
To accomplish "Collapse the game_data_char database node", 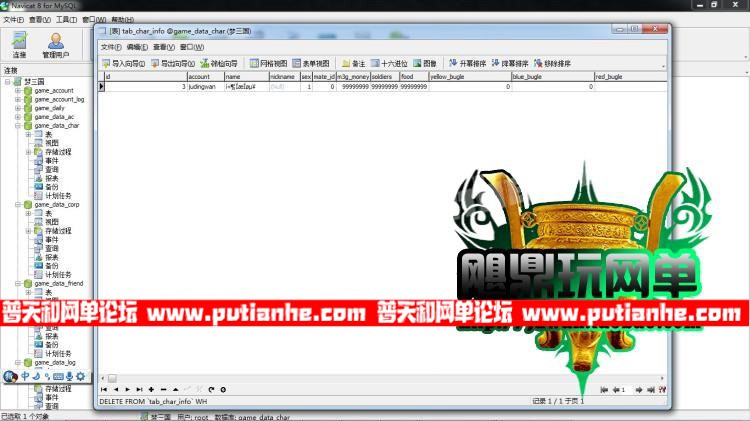I will [x=18, y=126].
